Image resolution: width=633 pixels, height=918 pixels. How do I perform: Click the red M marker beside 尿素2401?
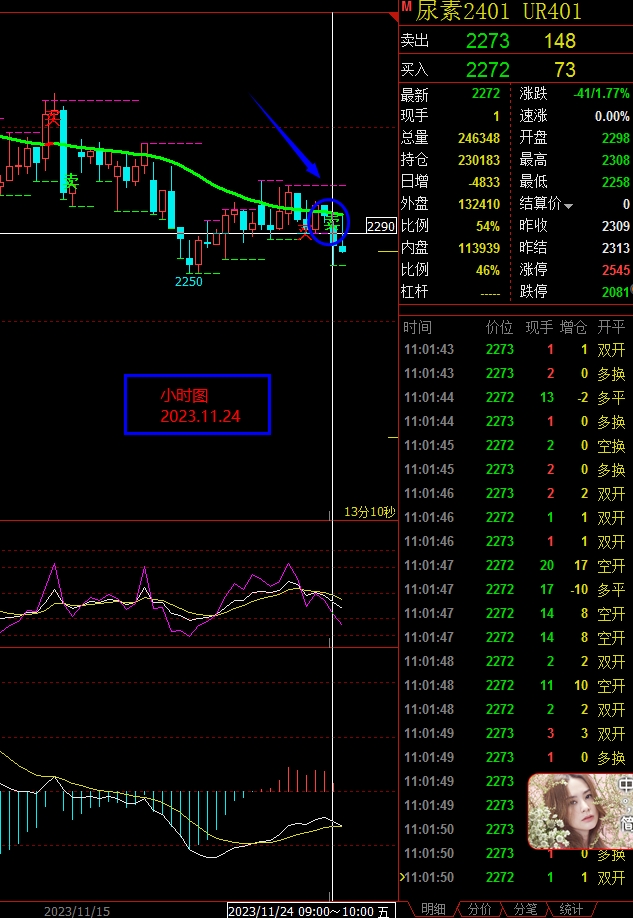coord(406,5)
